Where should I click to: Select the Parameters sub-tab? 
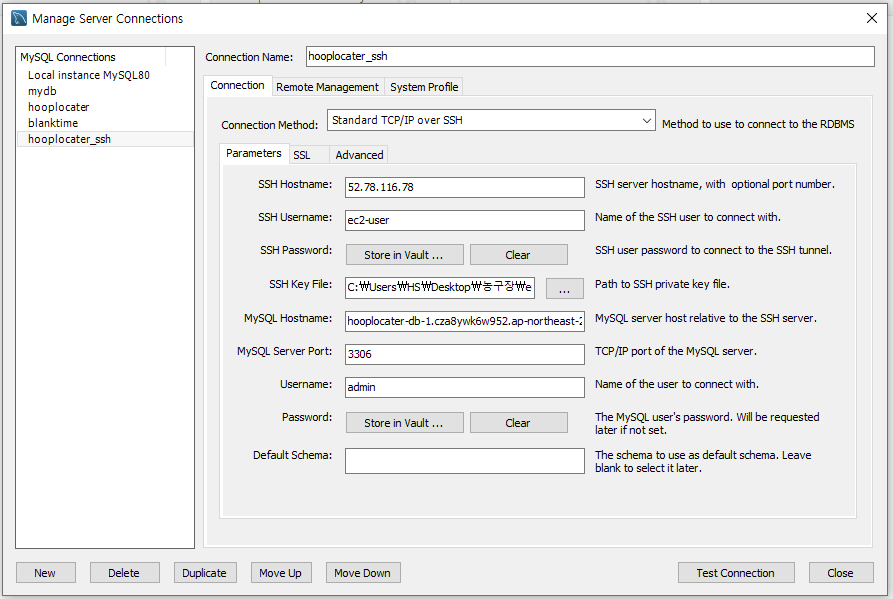pyautogui.click(x=253, y=154)
